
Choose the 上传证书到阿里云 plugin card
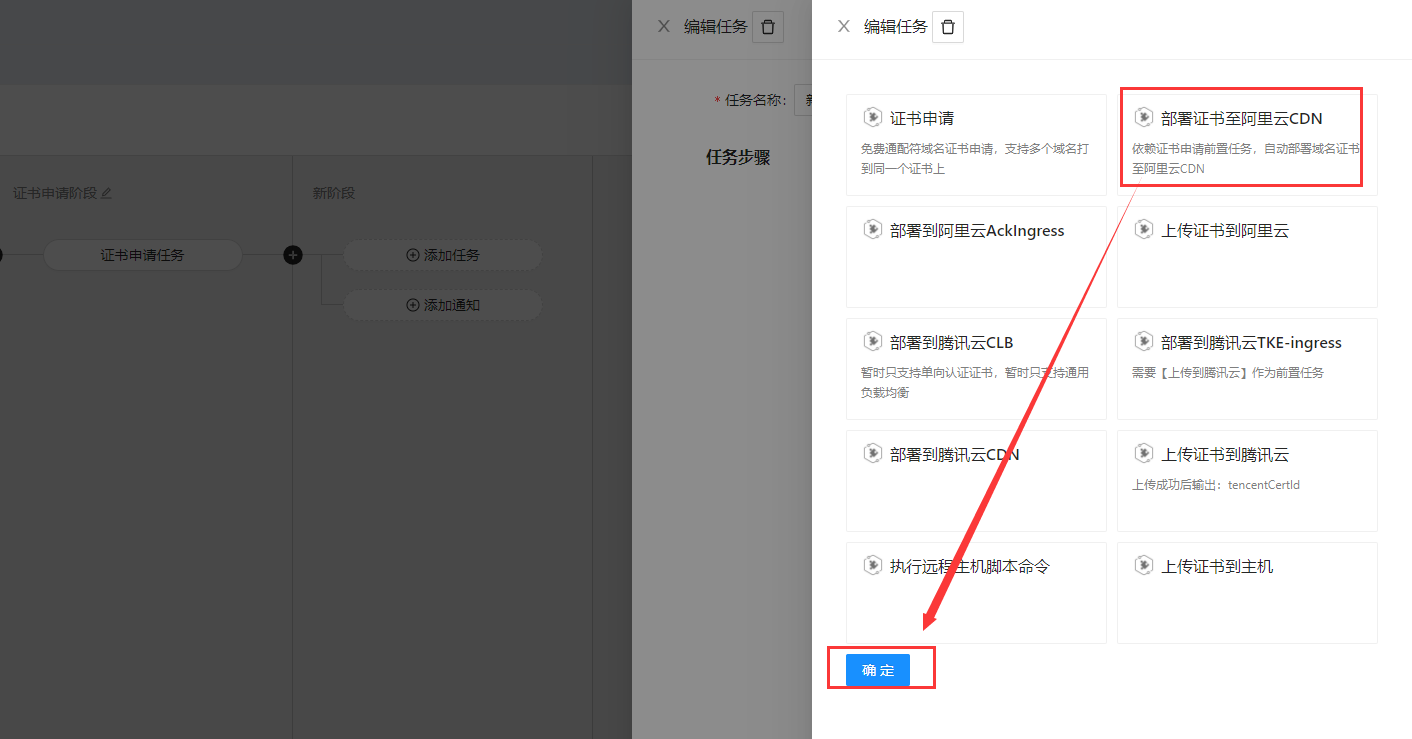tap(1247, 256)
